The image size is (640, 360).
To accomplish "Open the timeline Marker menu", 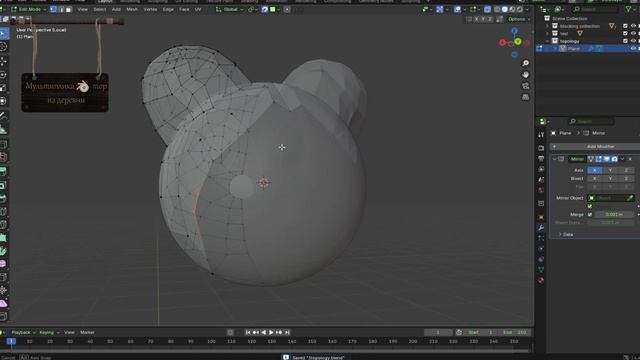I will click(x=87, y=332).
